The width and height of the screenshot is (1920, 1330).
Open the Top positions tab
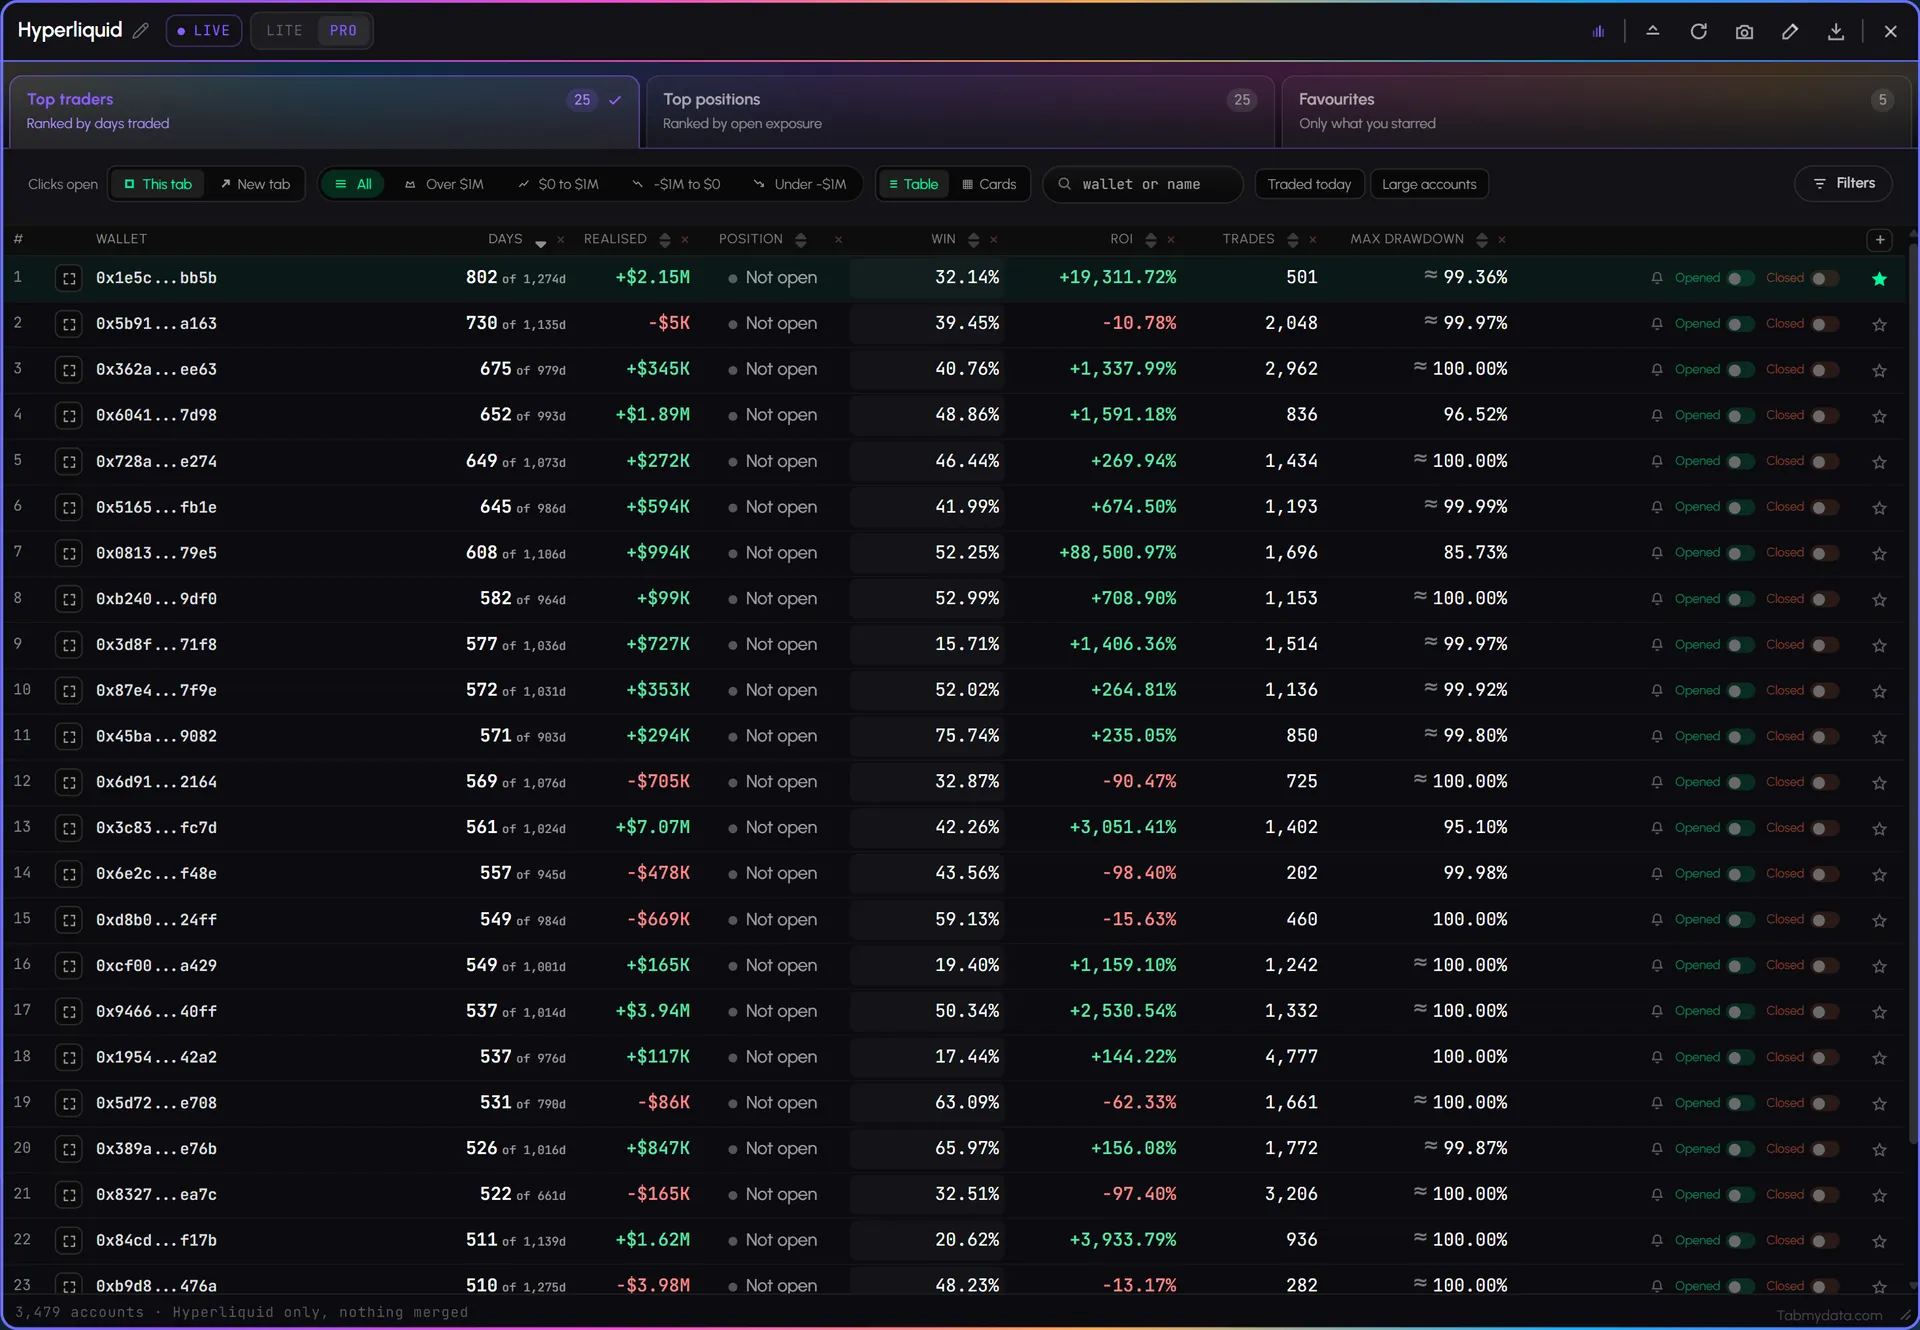point(959,111)
